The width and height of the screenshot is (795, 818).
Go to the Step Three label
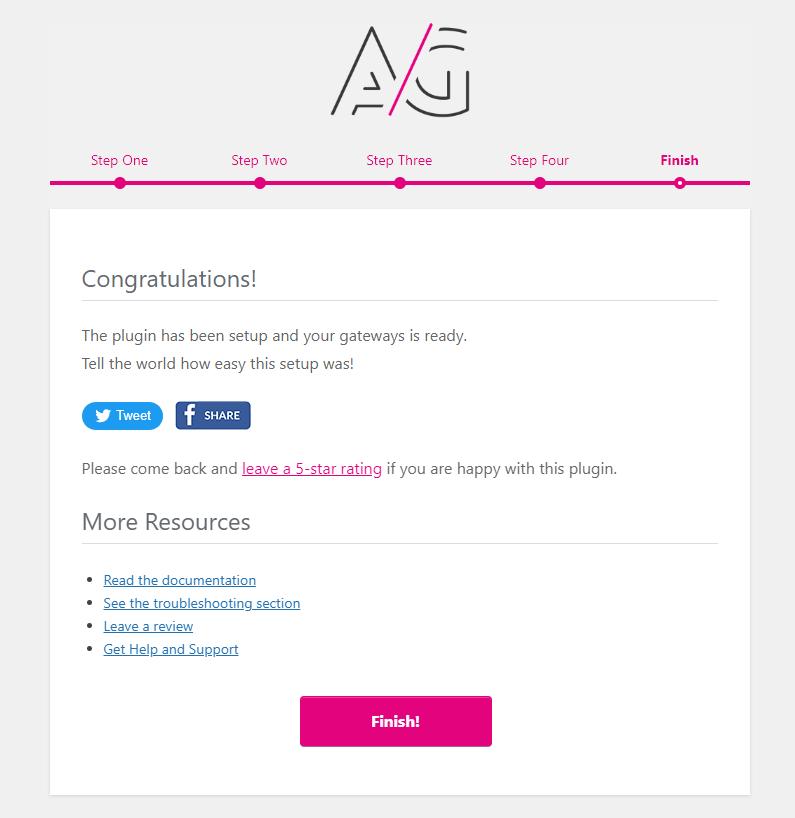[399, 160]
